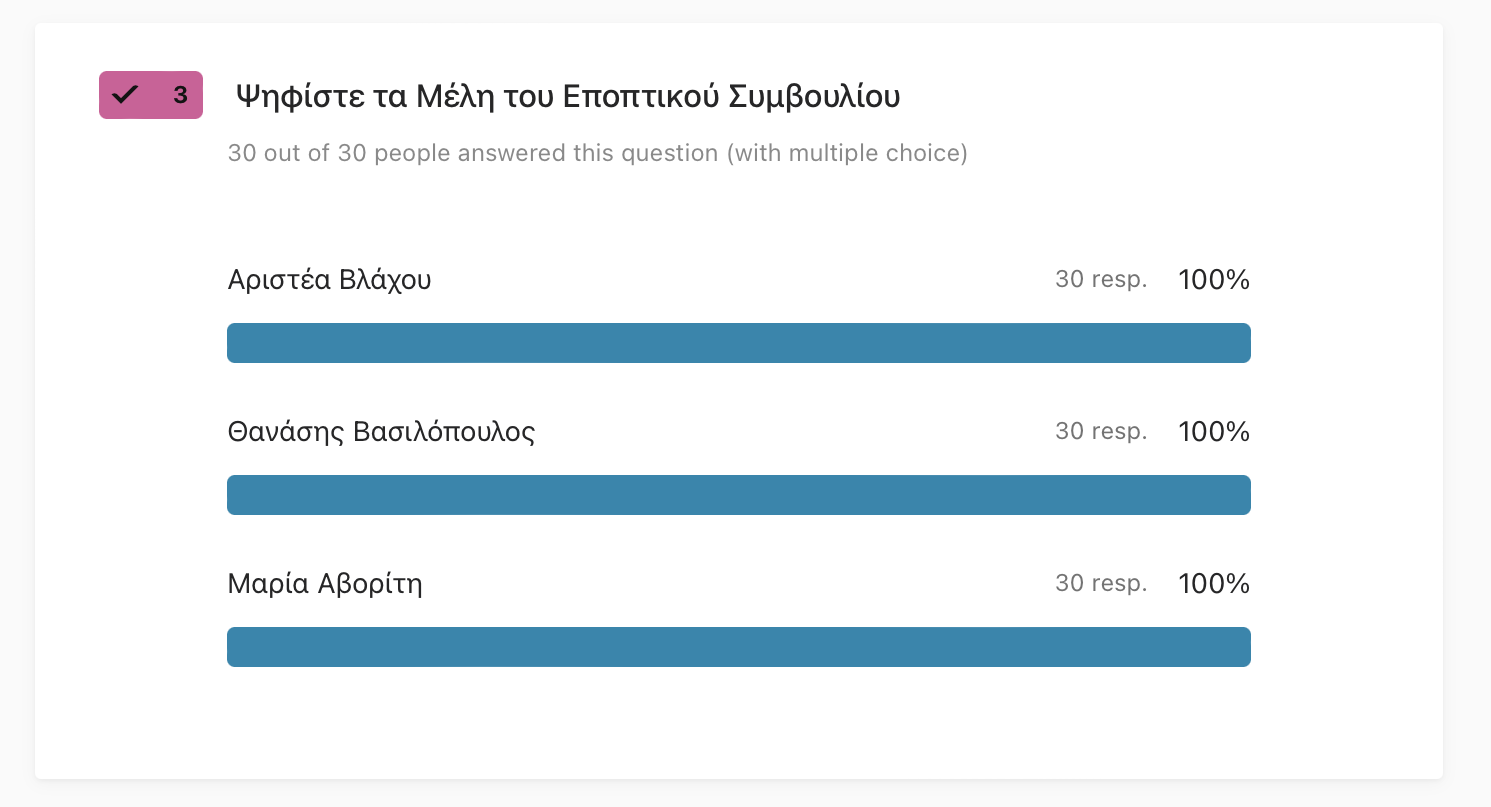This screenshot has width=1491, height=807.
Task: Click the 100% value for Θανάσης Βασιλόπουλος
Action: [x=1214, y=432]
